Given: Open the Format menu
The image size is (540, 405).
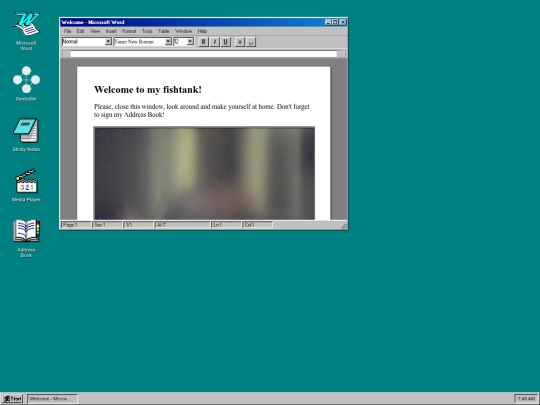Looking at the screenshot, I should point(129,31).
